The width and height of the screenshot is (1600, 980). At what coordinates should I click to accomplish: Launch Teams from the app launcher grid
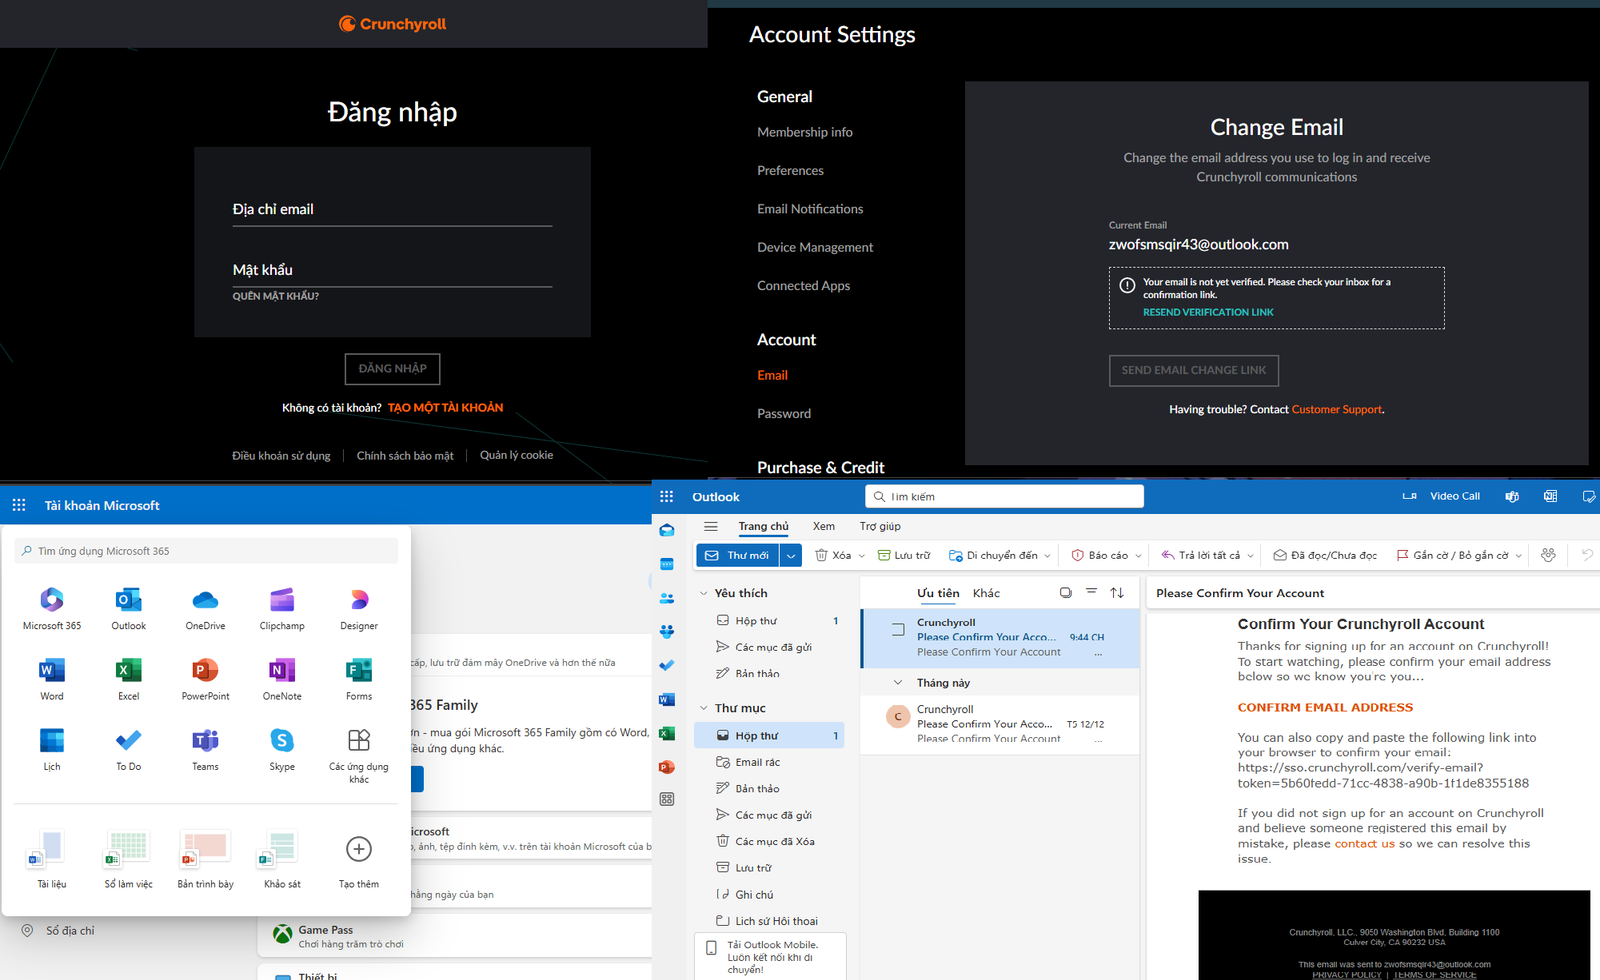pyautogui.click(x=205, y=749)
